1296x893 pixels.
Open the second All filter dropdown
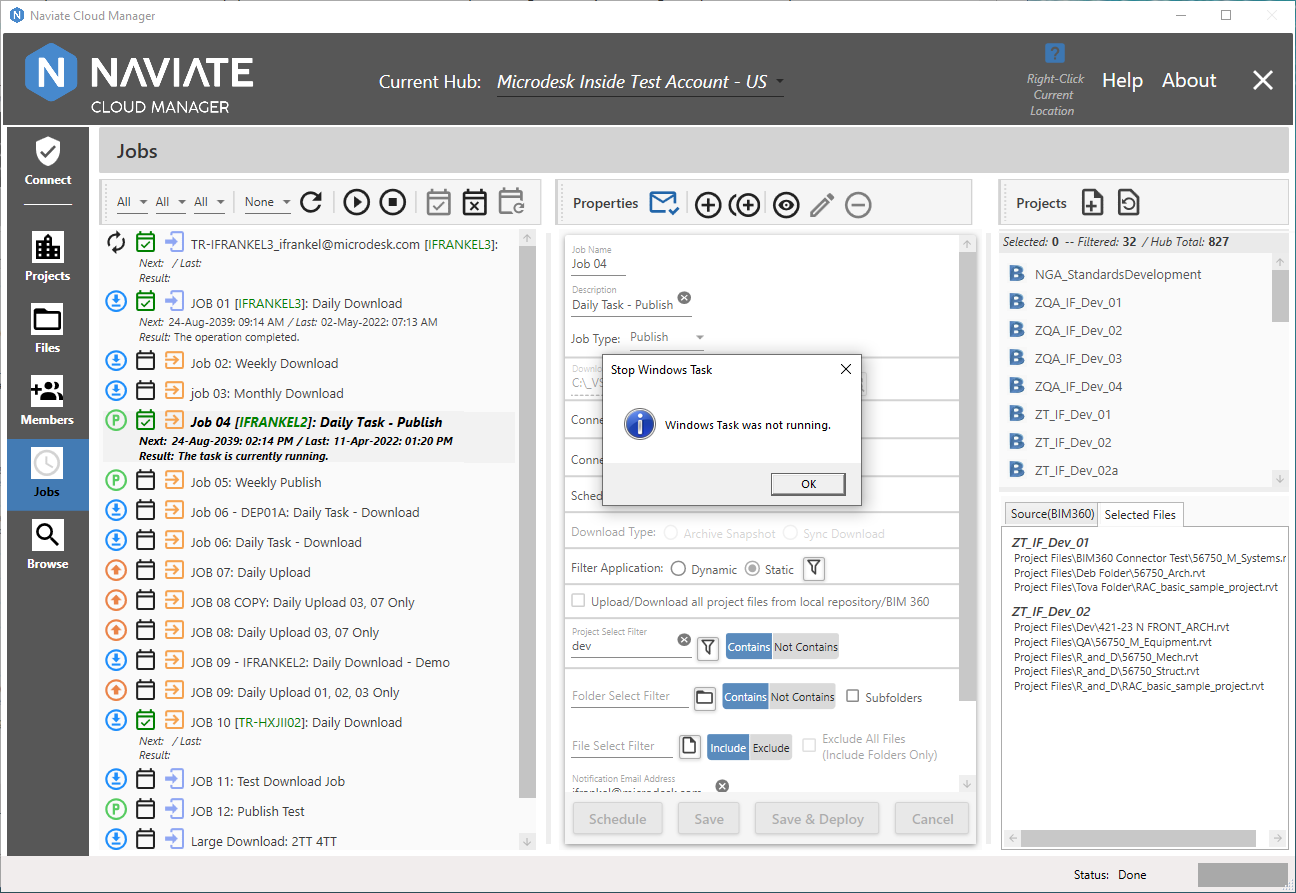tap(171, 202)
